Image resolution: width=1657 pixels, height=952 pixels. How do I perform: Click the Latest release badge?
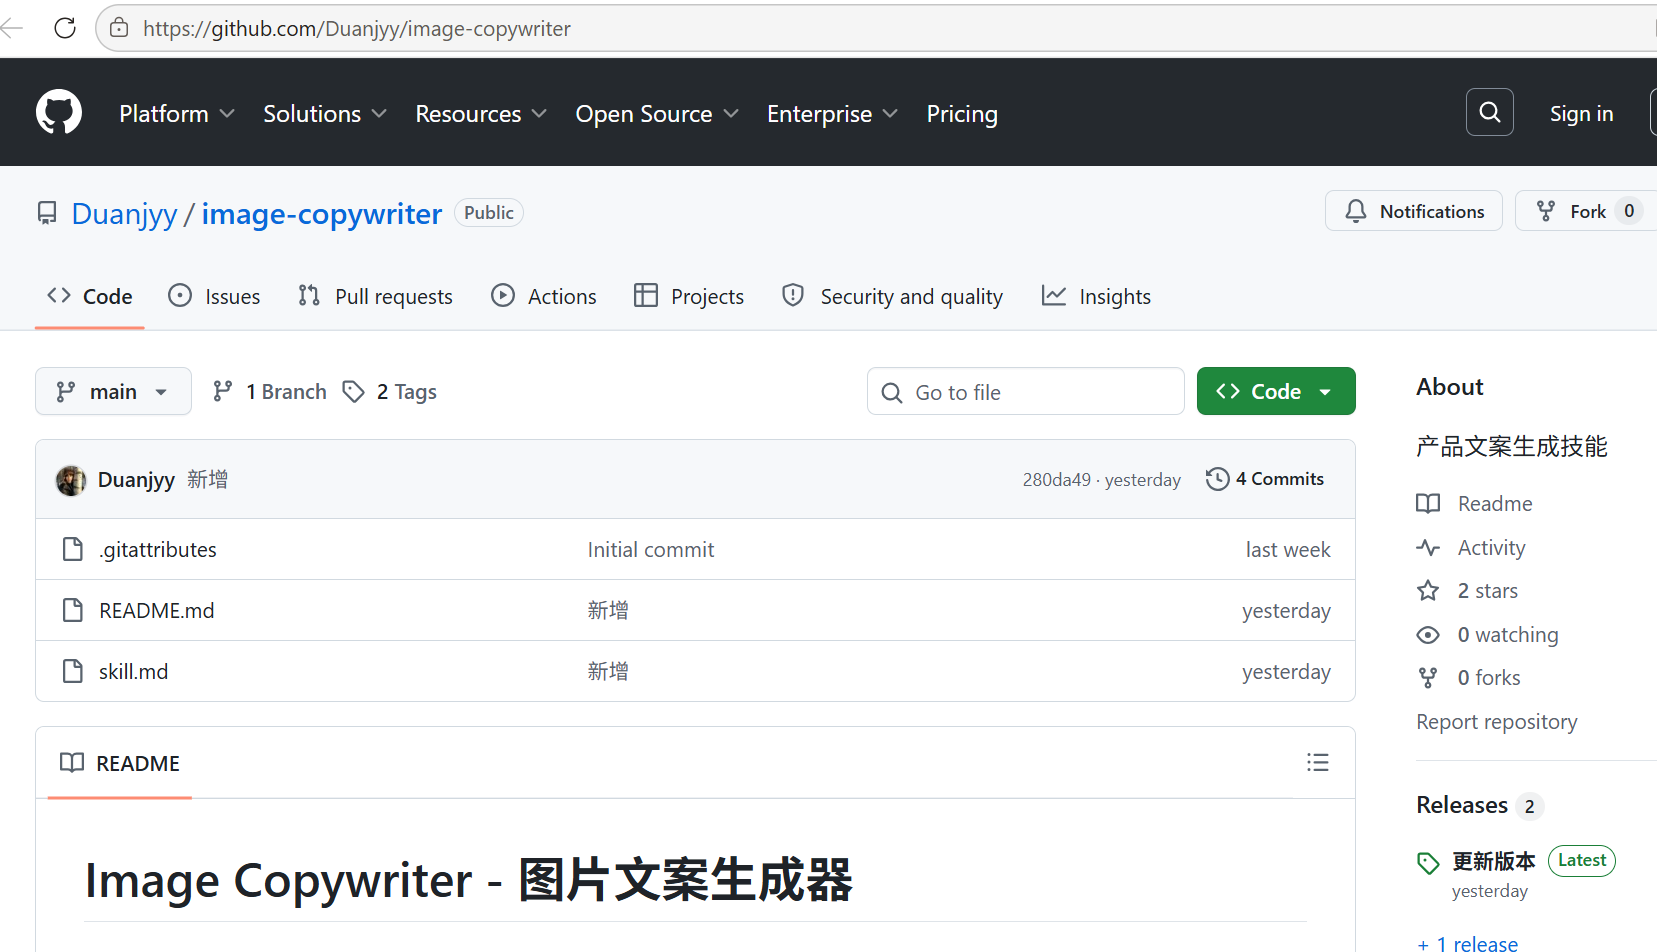pyautogui.click(x=1582, y=860)
